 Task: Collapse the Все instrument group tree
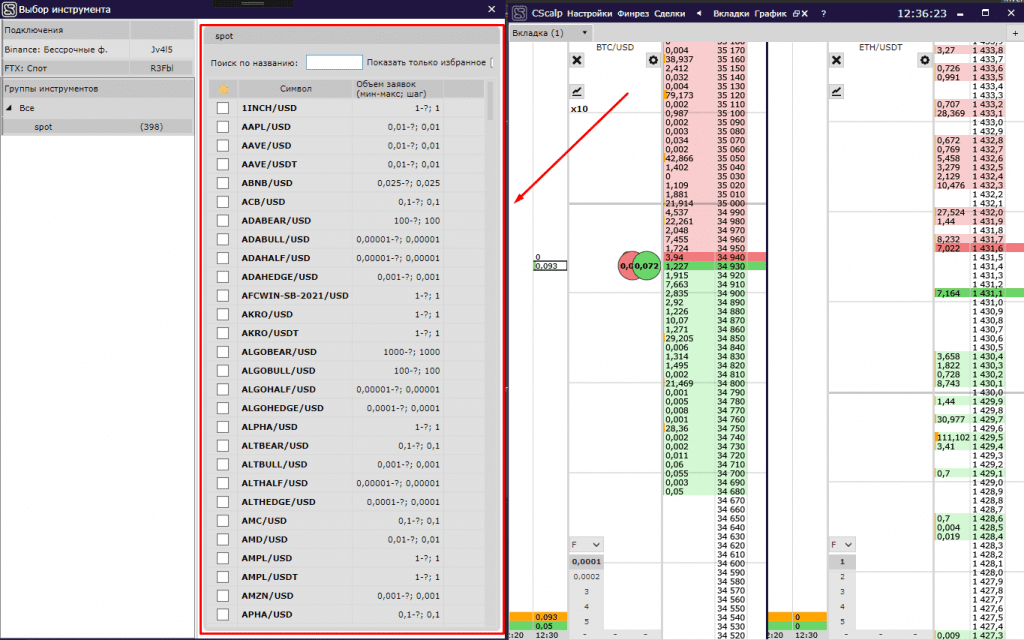coord(9,107)
